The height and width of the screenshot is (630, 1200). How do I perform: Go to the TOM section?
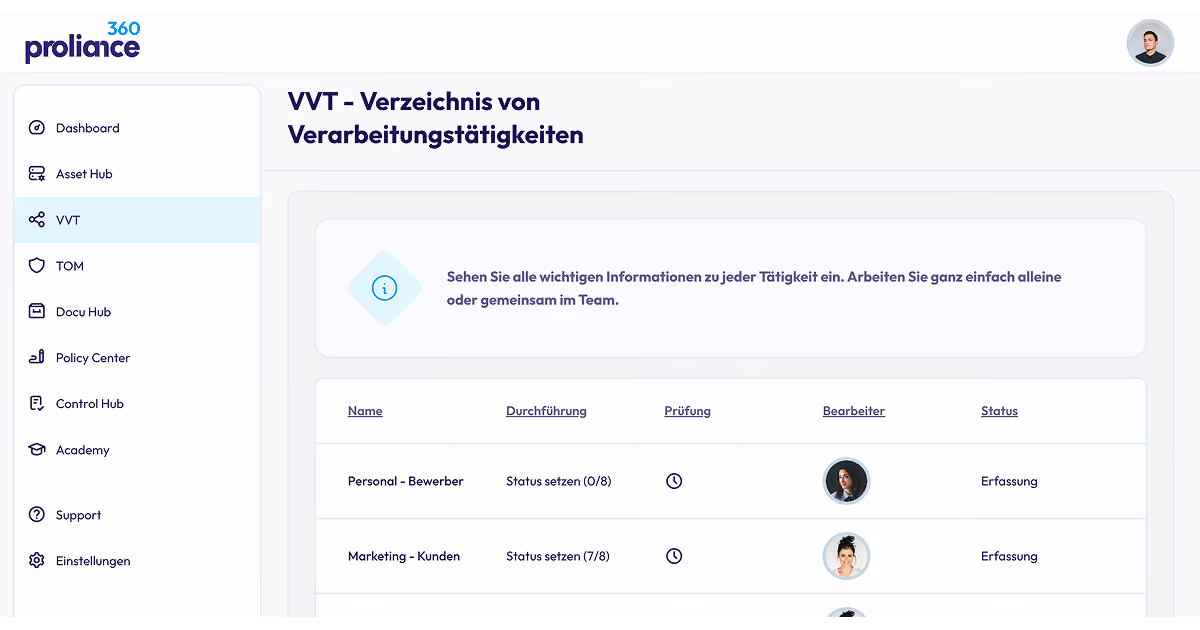137,266
